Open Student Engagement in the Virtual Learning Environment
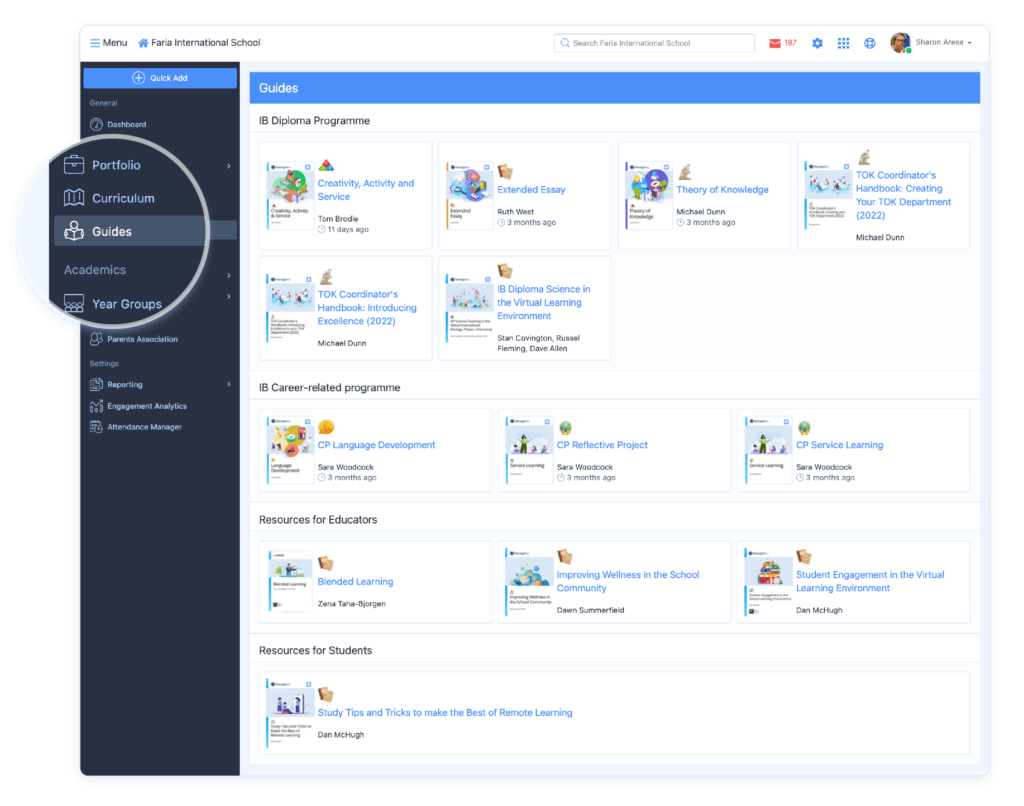The image size is (1024, 806). pos(870,581)
